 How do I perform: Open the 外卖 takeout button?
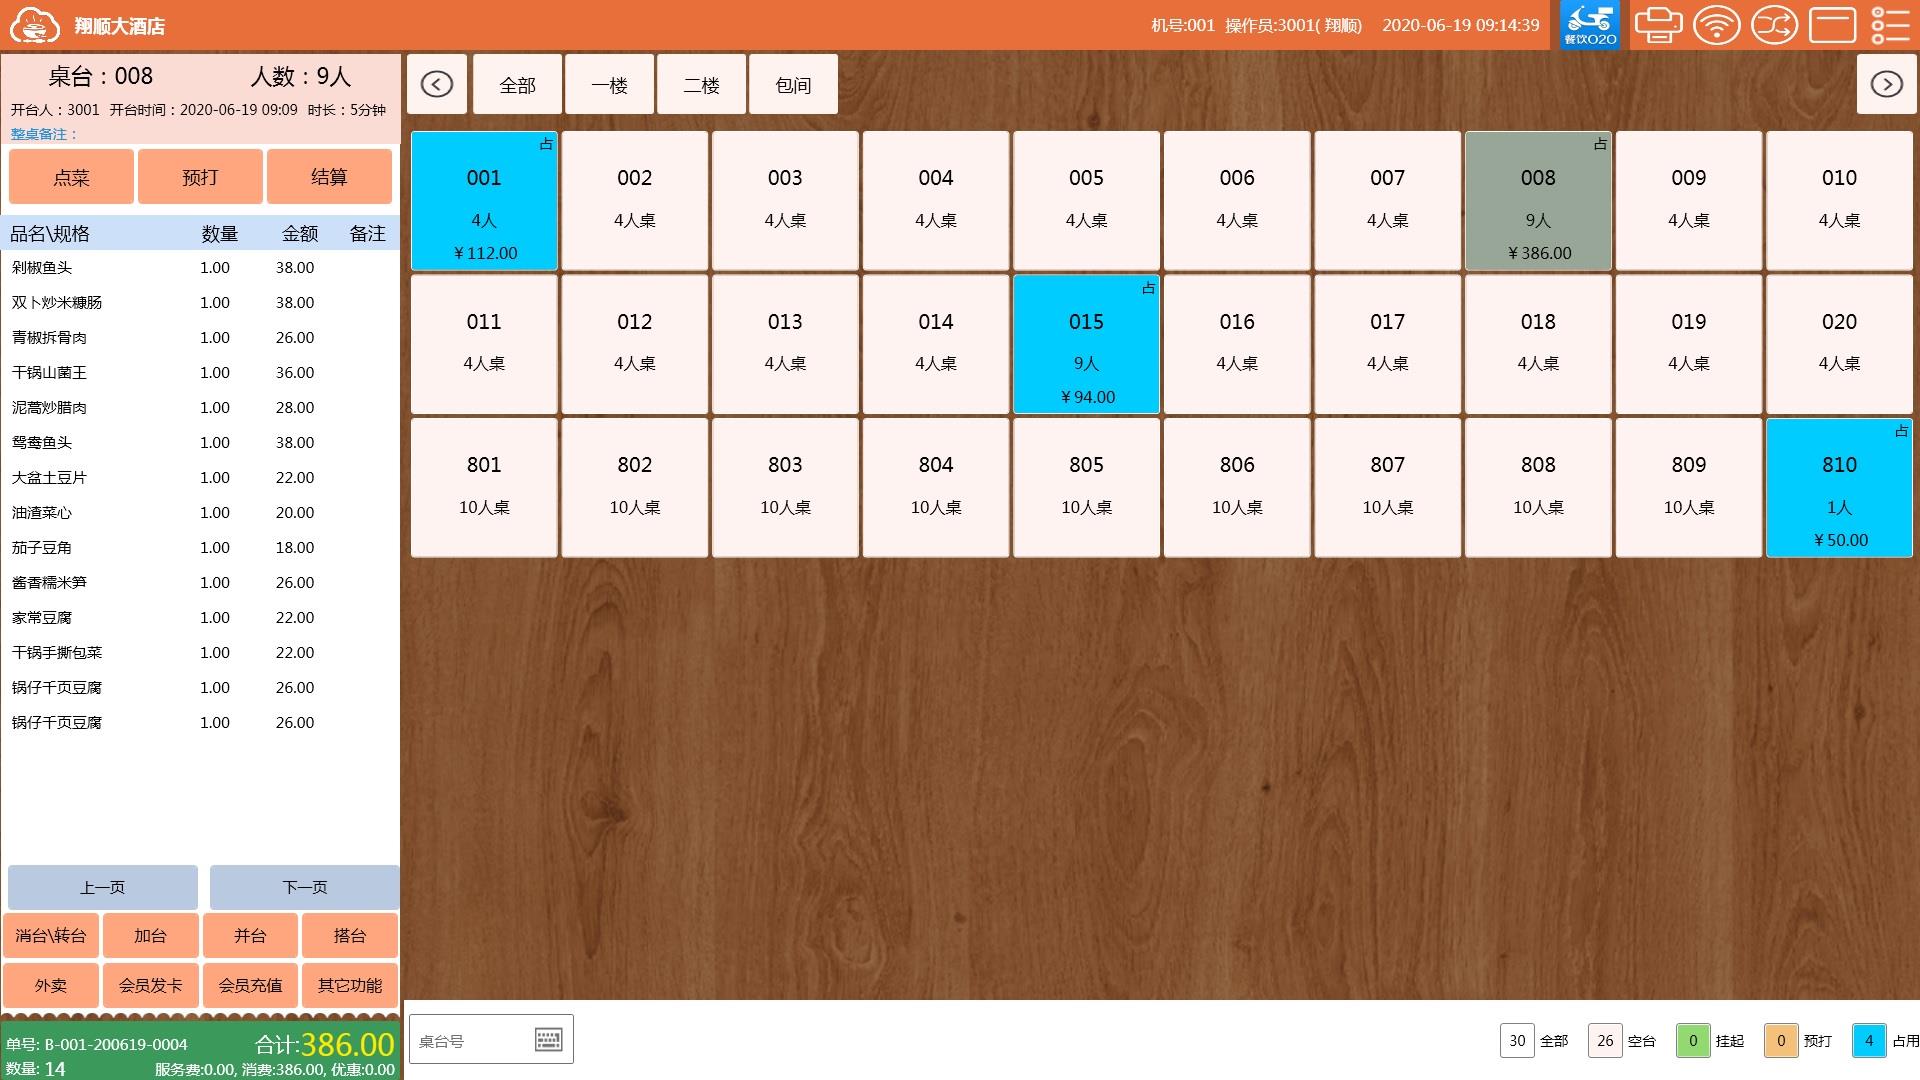pyautogui.click(x=51, y=985)
